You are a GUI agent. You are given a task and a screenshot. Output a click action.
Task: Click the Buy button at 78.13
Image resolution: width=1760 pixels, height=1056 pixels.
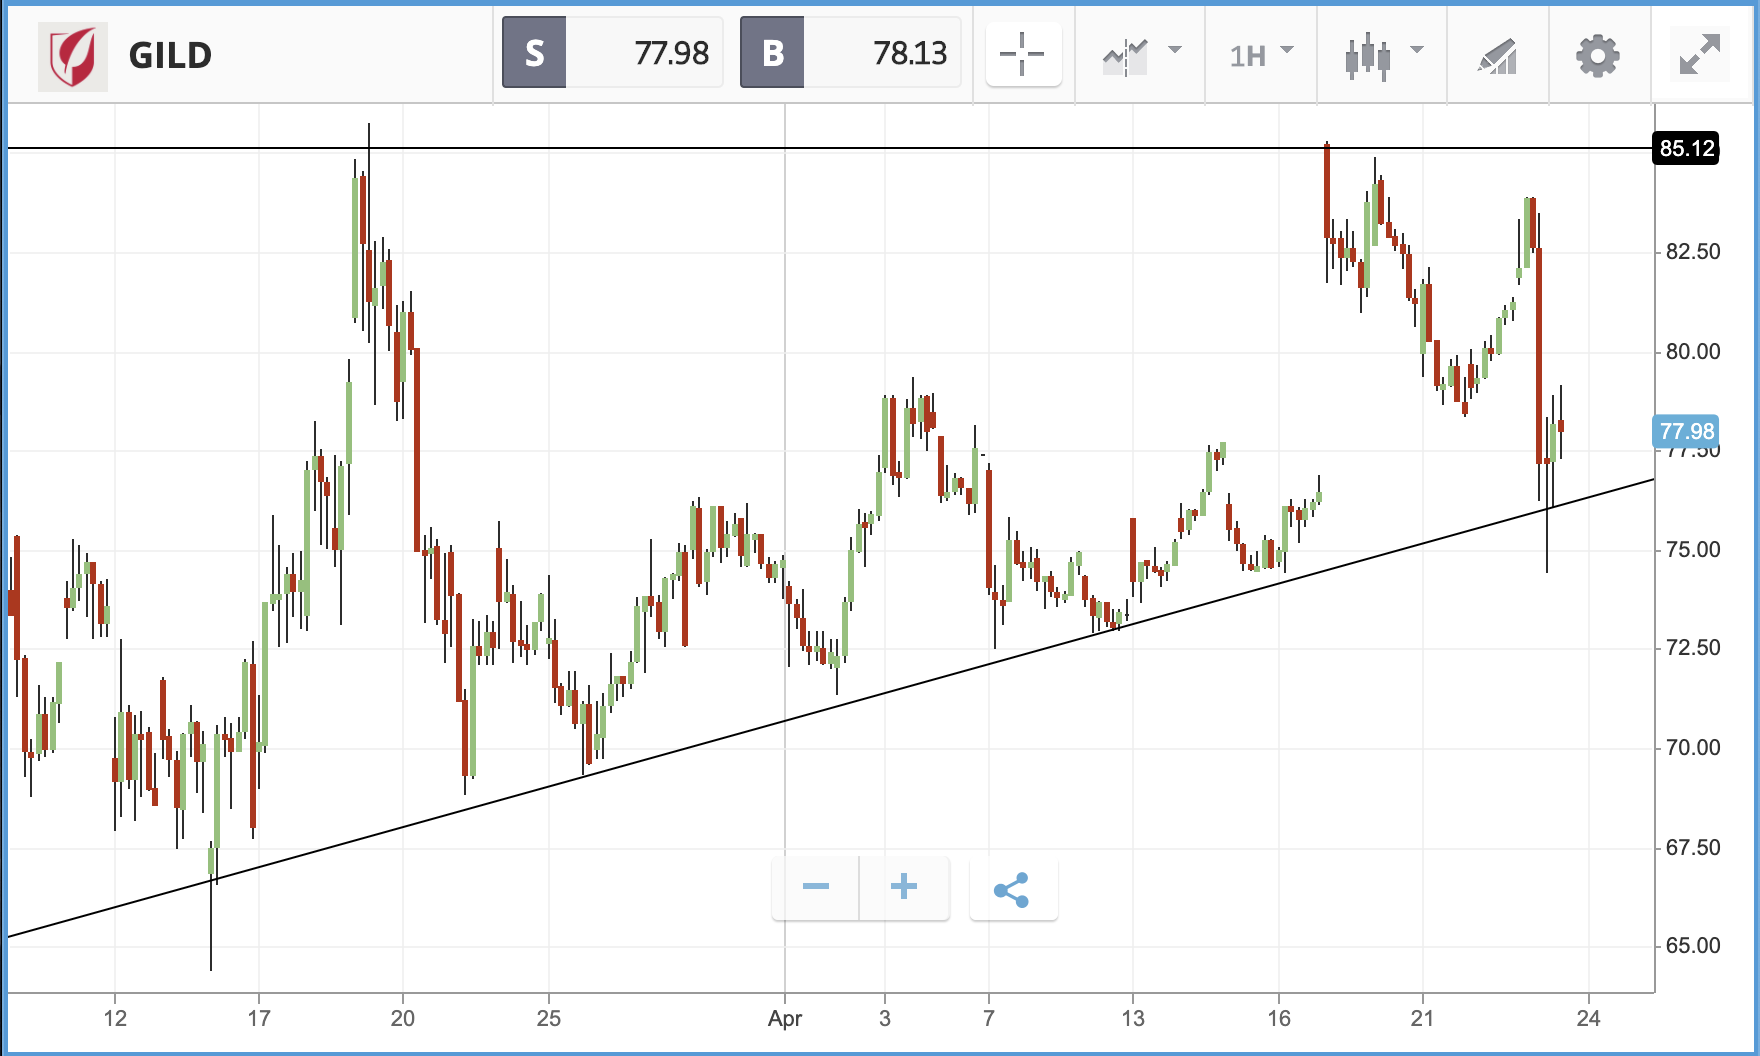pos(850,53)
